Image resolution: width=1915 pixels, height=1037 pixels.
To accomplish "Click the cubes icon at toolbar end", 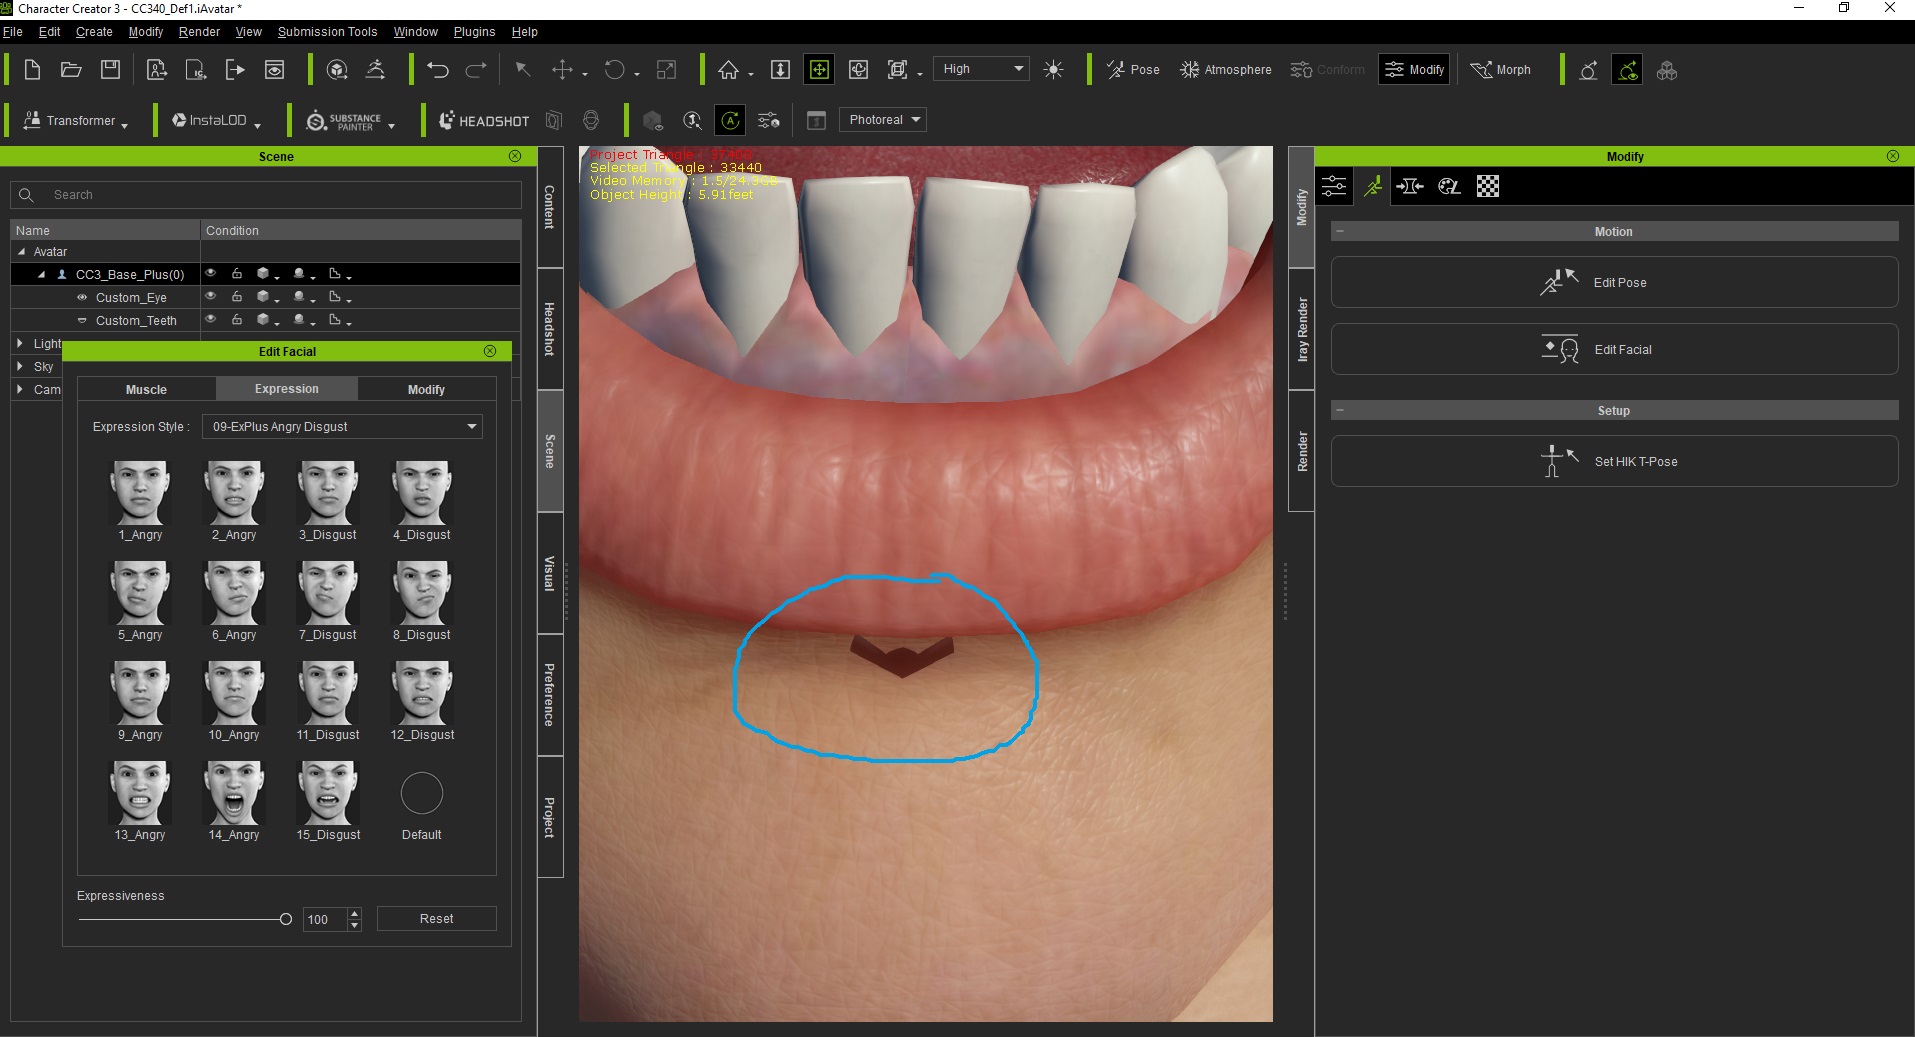I will (x=1667, y=70).
